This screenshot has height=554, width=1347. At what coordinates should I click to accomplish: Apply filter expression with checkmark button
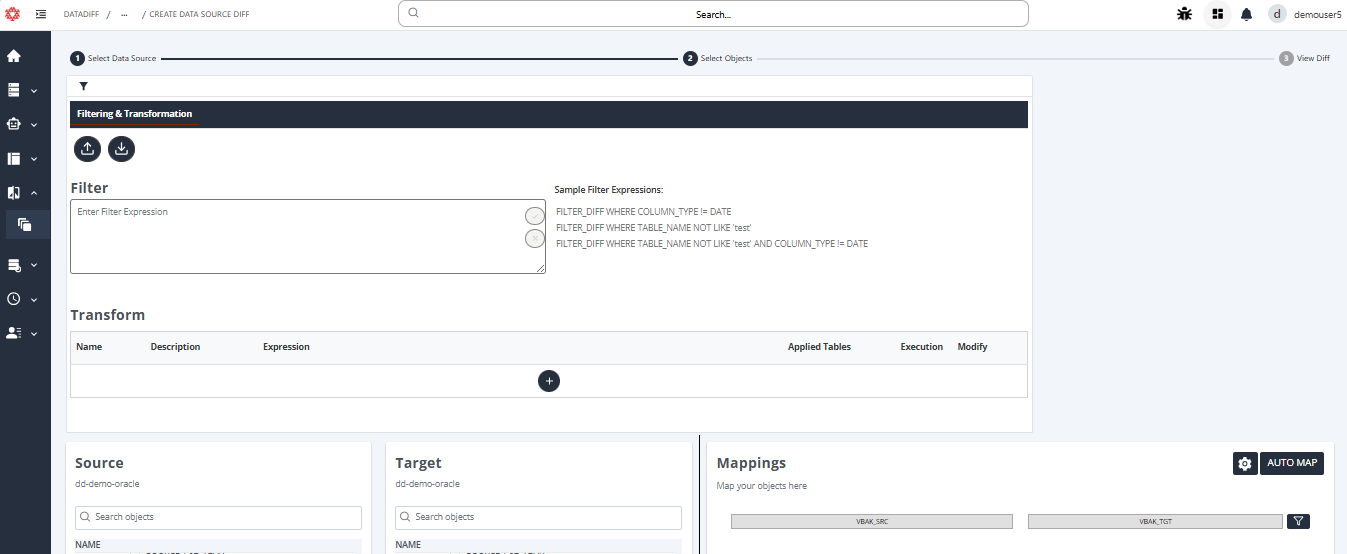click(x=535, y=216)
